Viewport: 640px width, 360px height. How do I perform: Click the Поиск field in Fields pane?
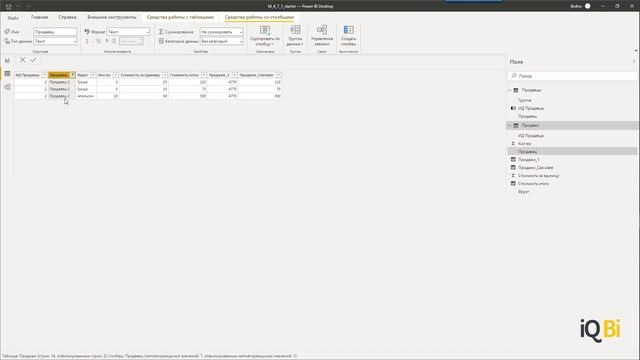tap(572, 76)
